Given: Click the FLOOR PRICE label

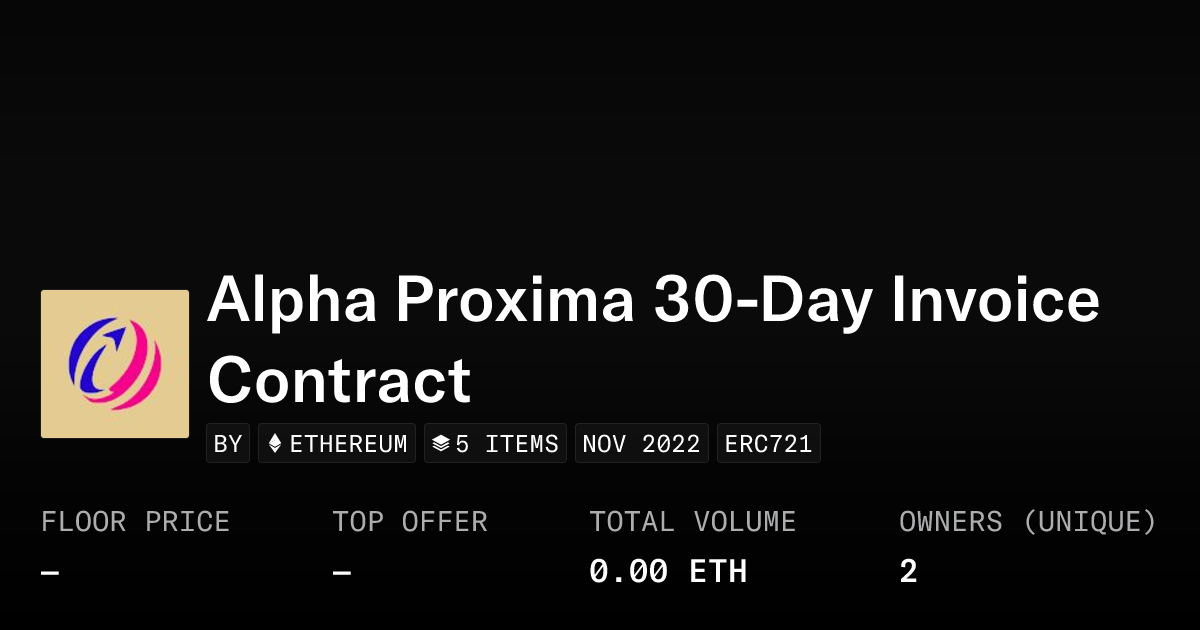Looking at the screenshot, I should [x=135, y=522].
